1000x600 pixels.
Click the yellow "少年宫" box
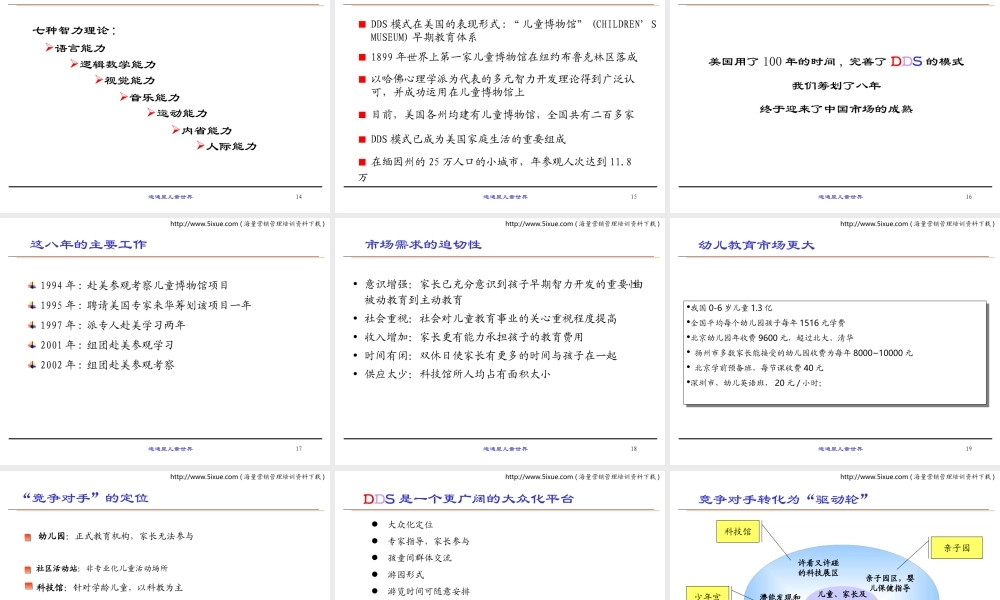708,594
